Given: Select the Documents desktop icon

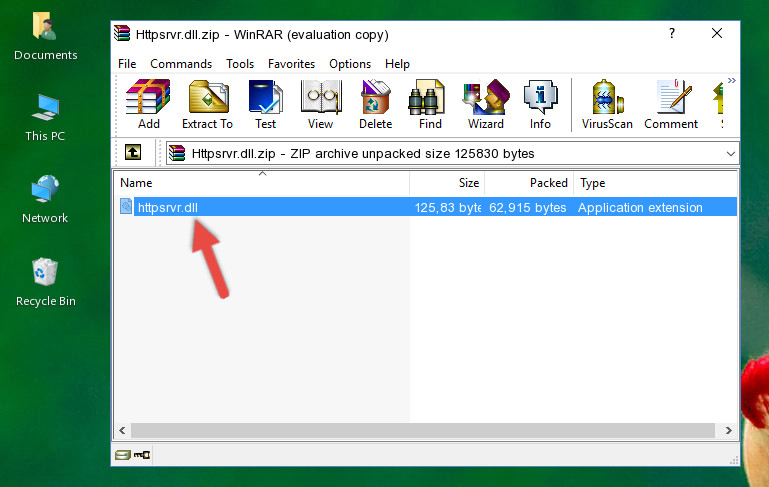Looking at the screenshot, I should click(46, 36).
